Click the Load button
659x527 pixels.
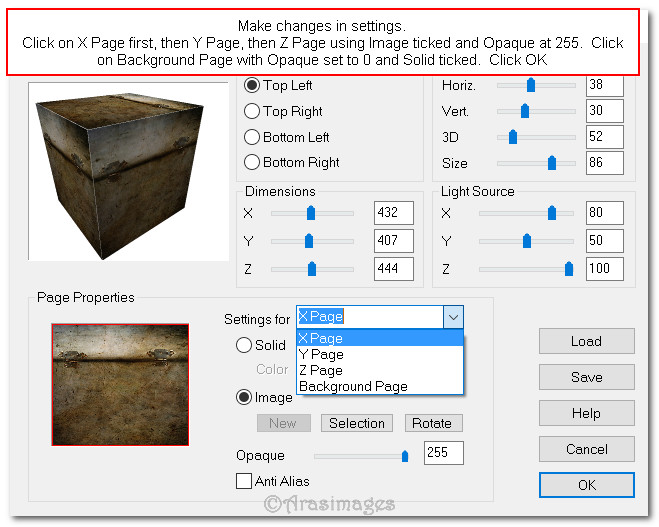coord(586,341)
